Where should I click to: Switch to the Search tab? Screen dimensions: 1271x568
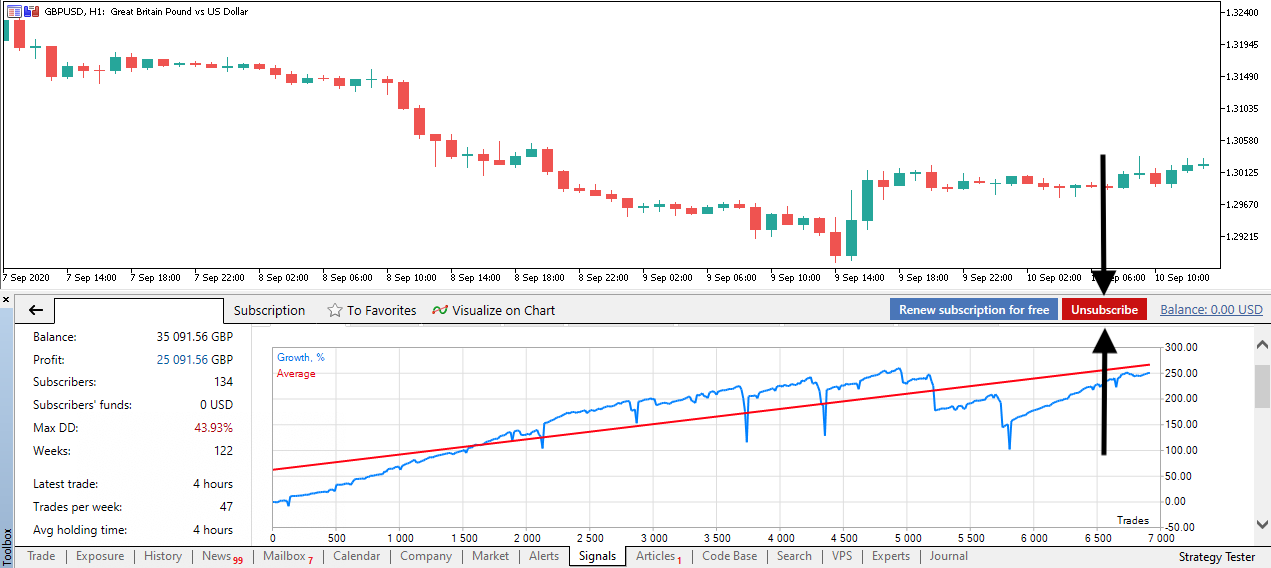[x=794, y=556]
